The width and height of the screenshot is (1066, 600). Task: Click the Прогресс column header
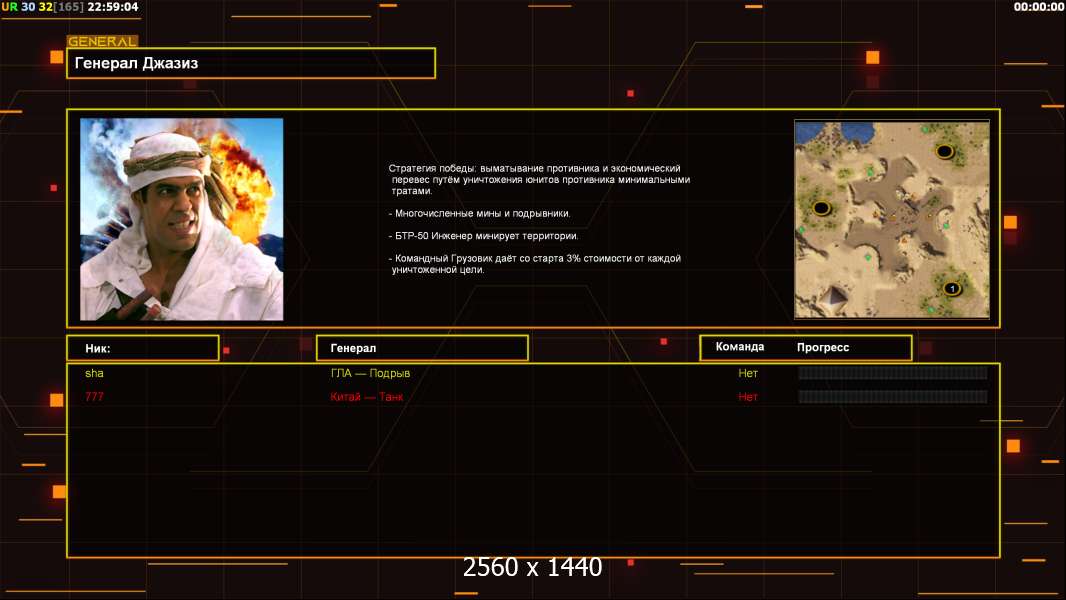(x=823, y=347)
